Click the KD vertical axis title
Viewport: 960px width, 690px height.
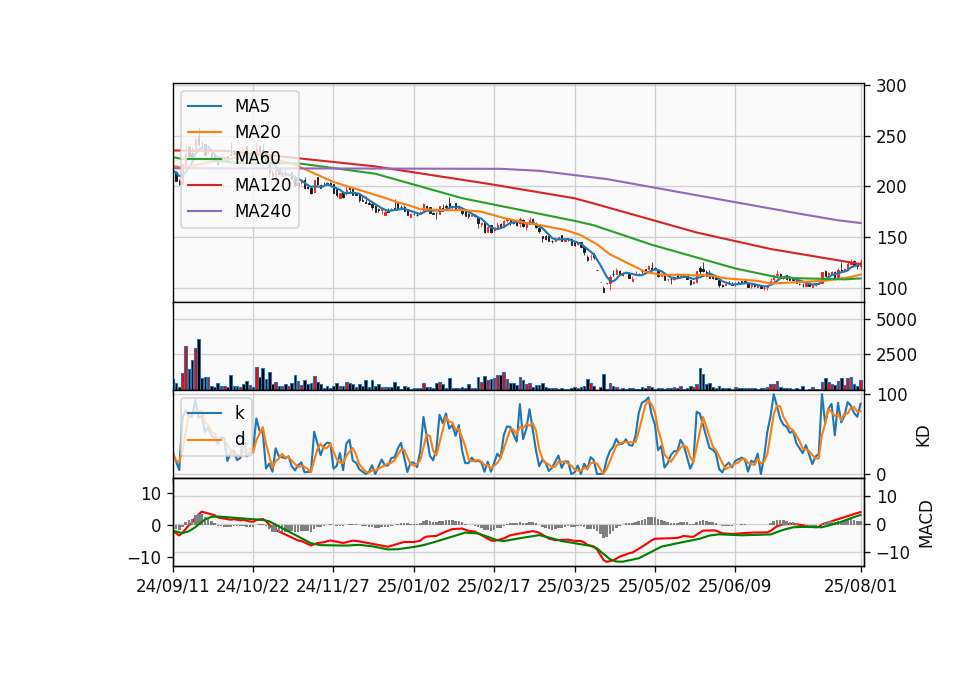pos(923,436)
